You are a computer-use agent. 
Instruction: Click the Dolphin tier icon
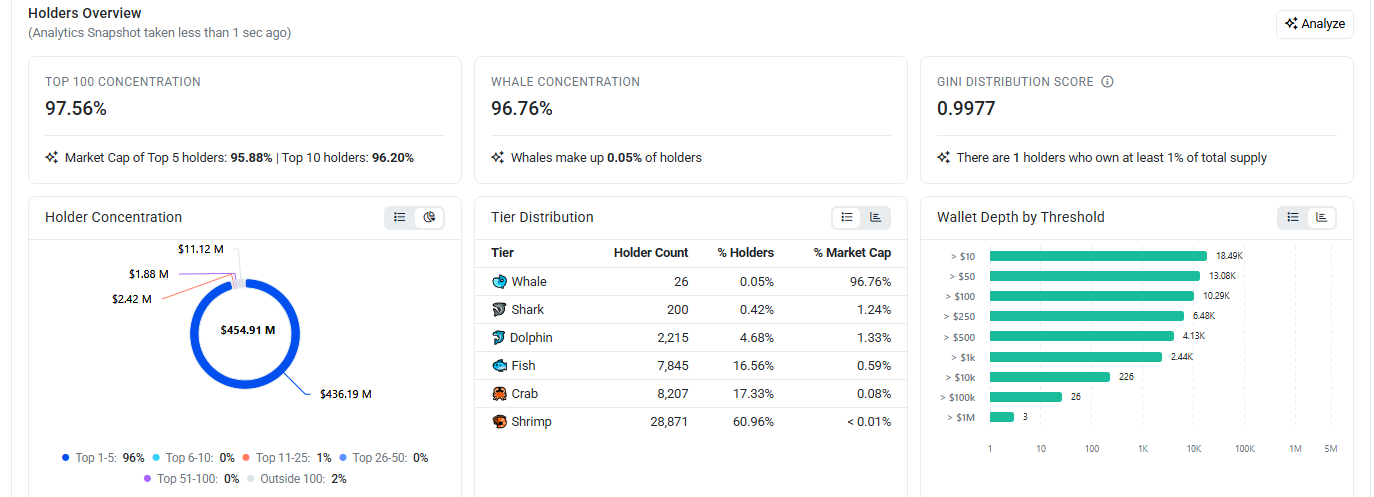[x=499, y=338]
